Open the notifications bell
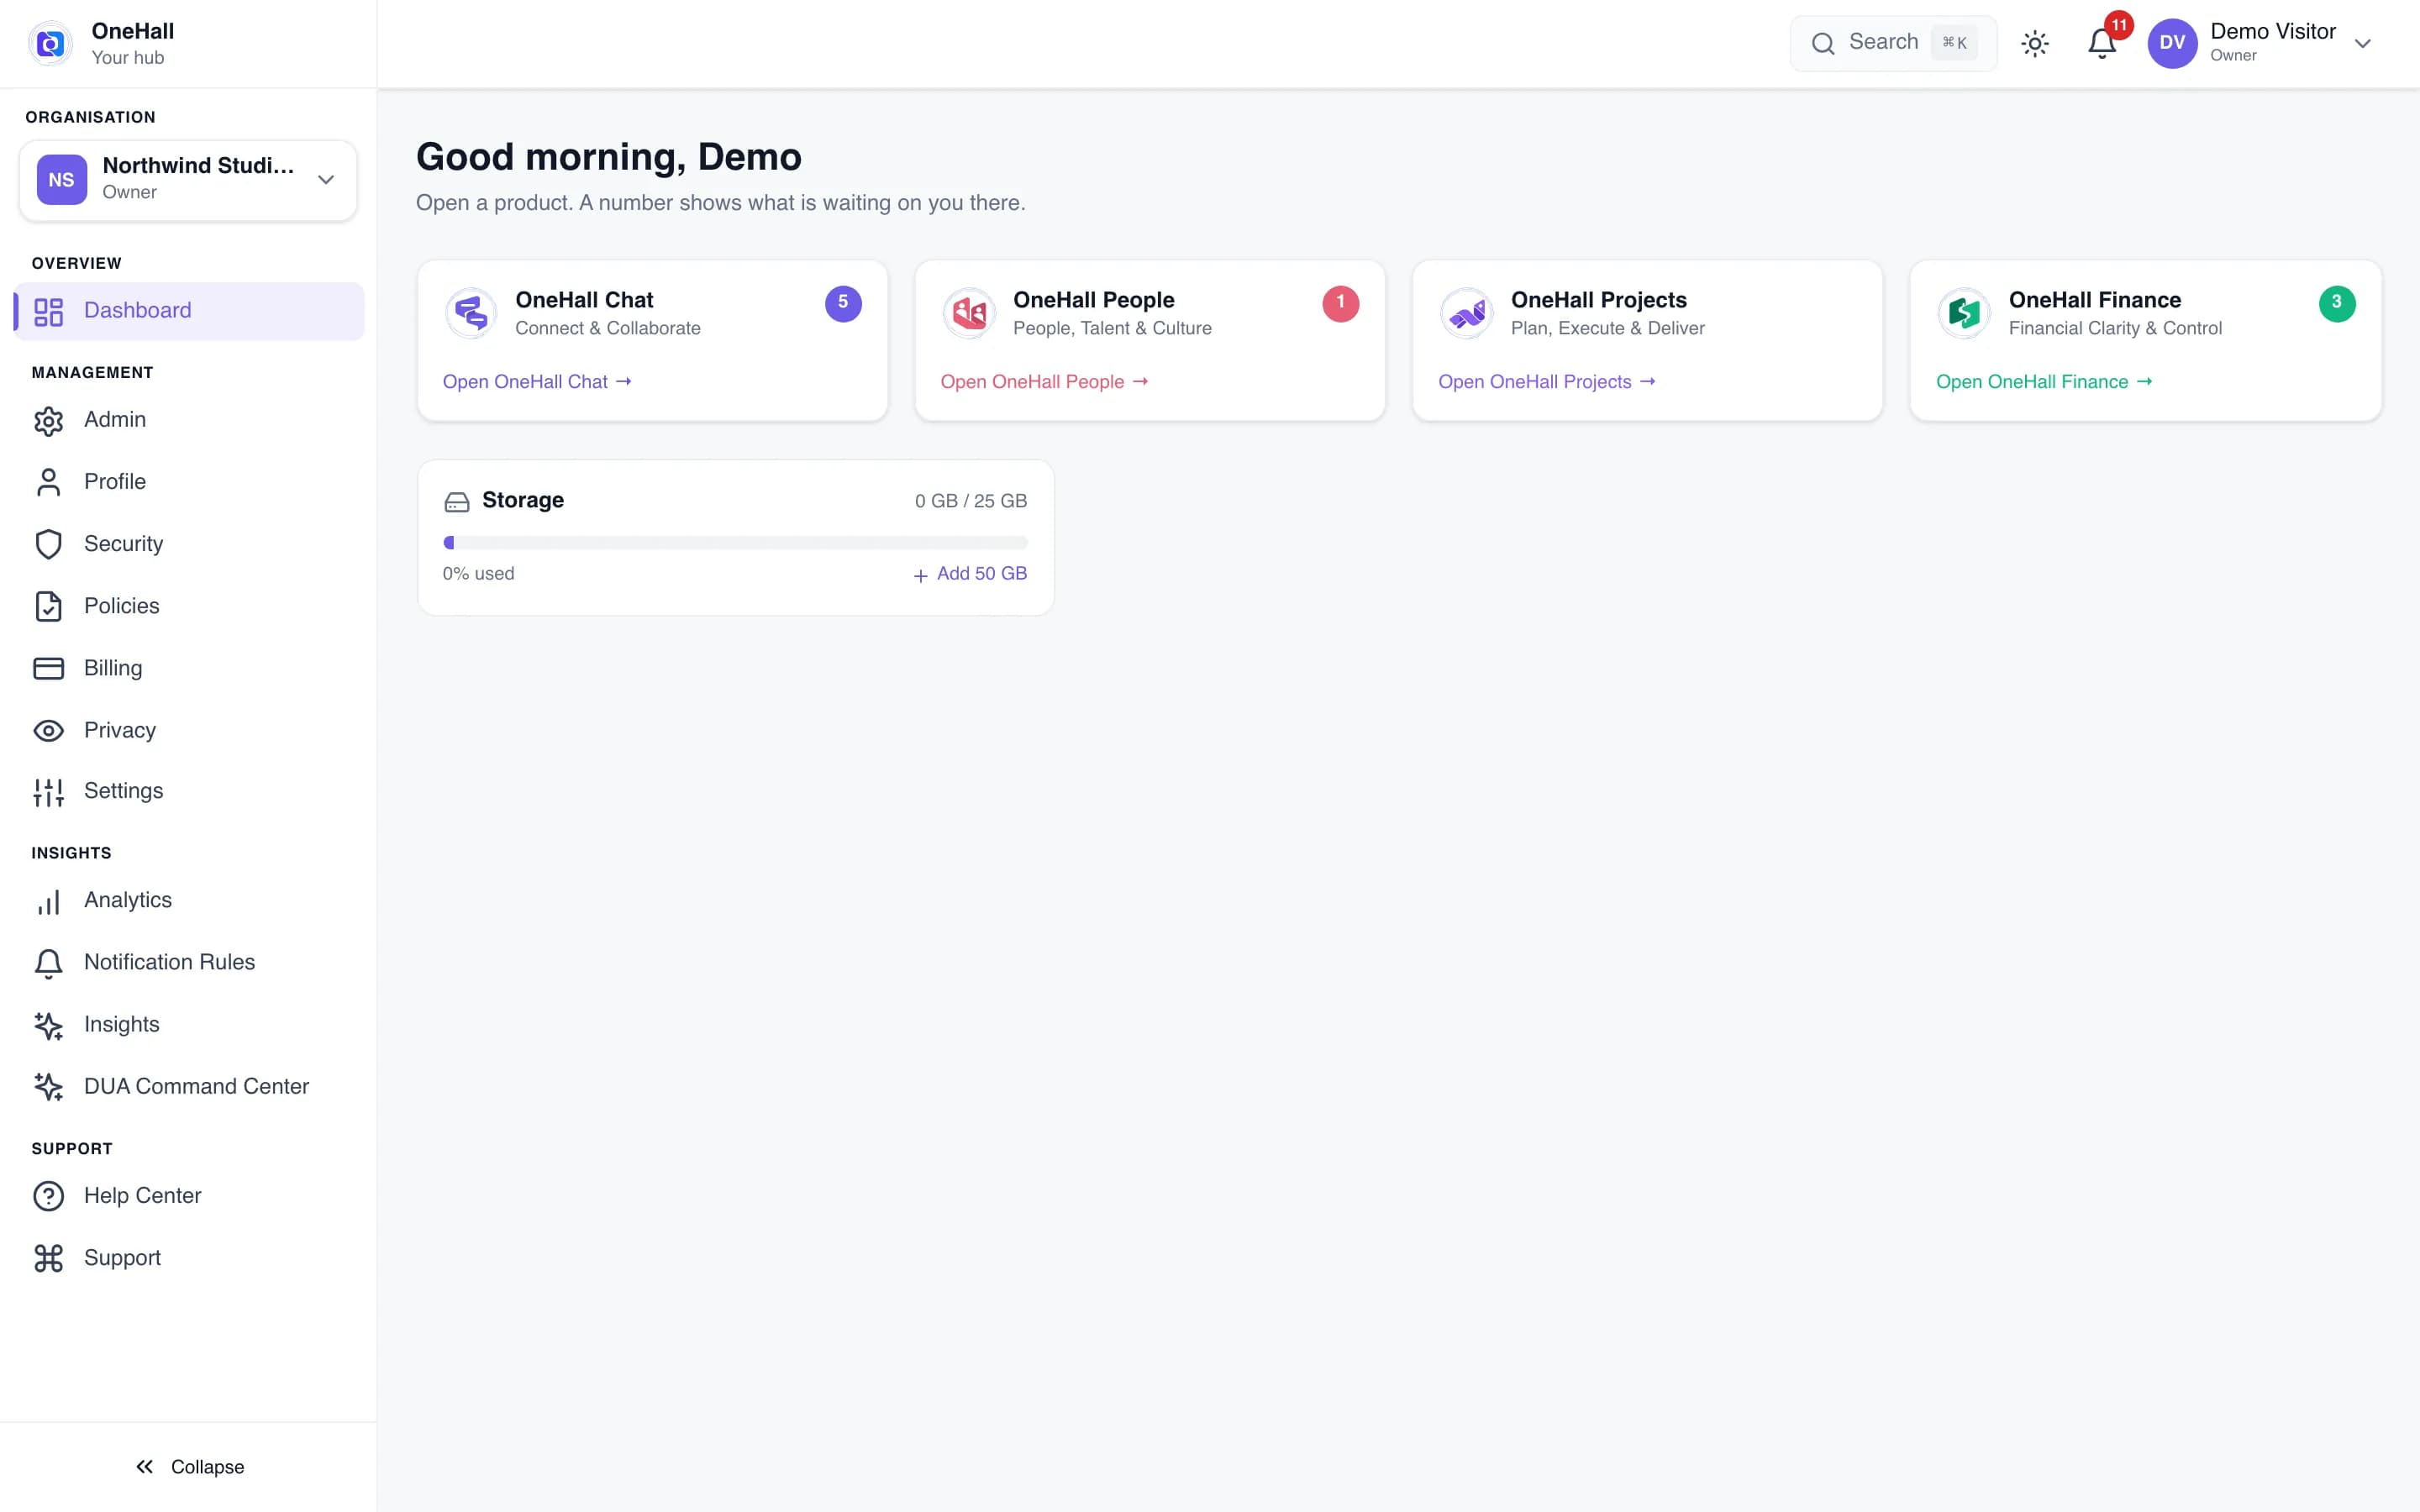Image resolution: width=2420 pixels, height=1512 pixels. (x=2102, y=43)
